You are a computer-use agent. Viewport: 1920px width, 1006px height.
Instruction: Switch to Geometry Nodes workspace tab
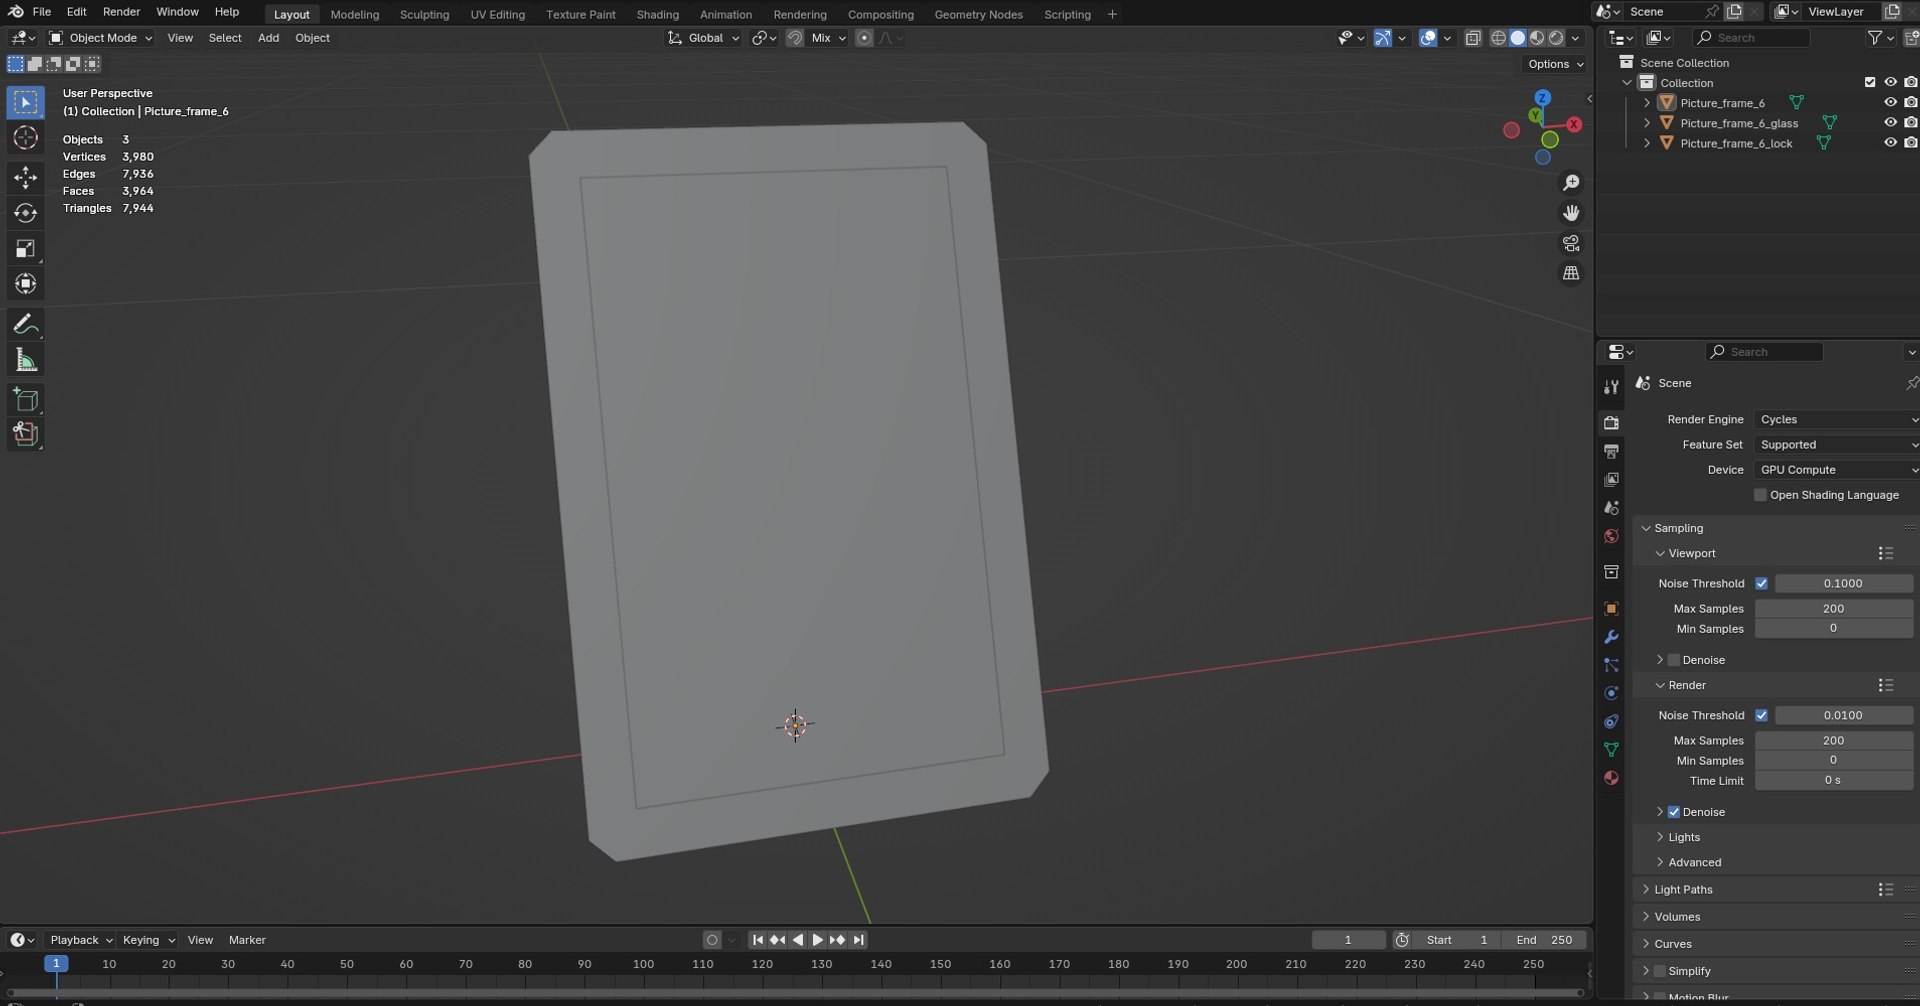pyautogui.click(x=978, y=14)
